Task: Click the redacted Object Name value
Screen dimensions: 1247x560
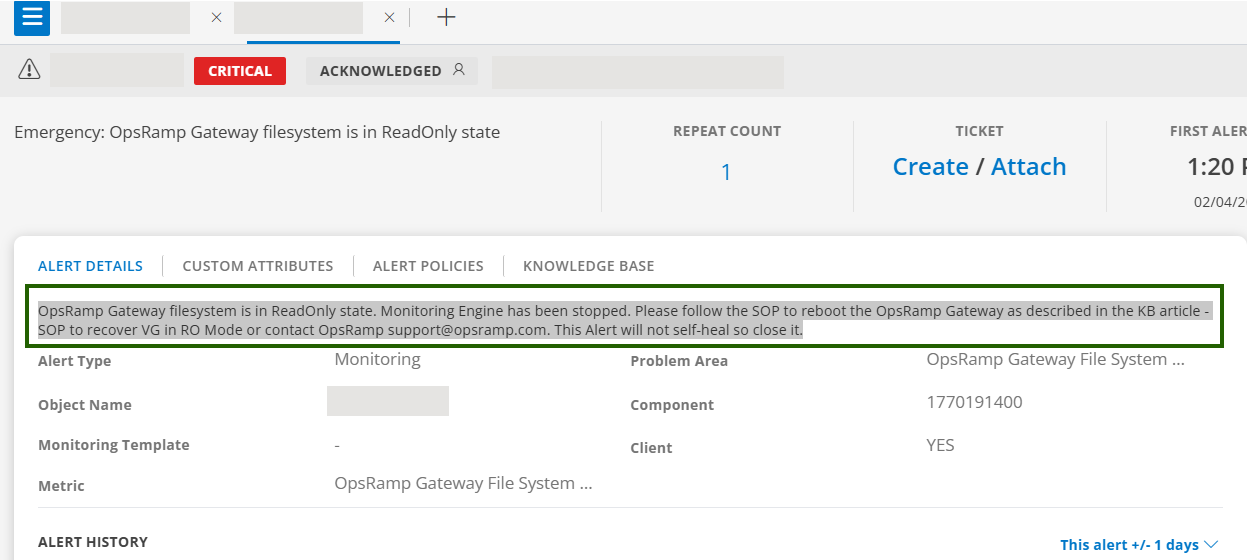Action: point(387,401)
